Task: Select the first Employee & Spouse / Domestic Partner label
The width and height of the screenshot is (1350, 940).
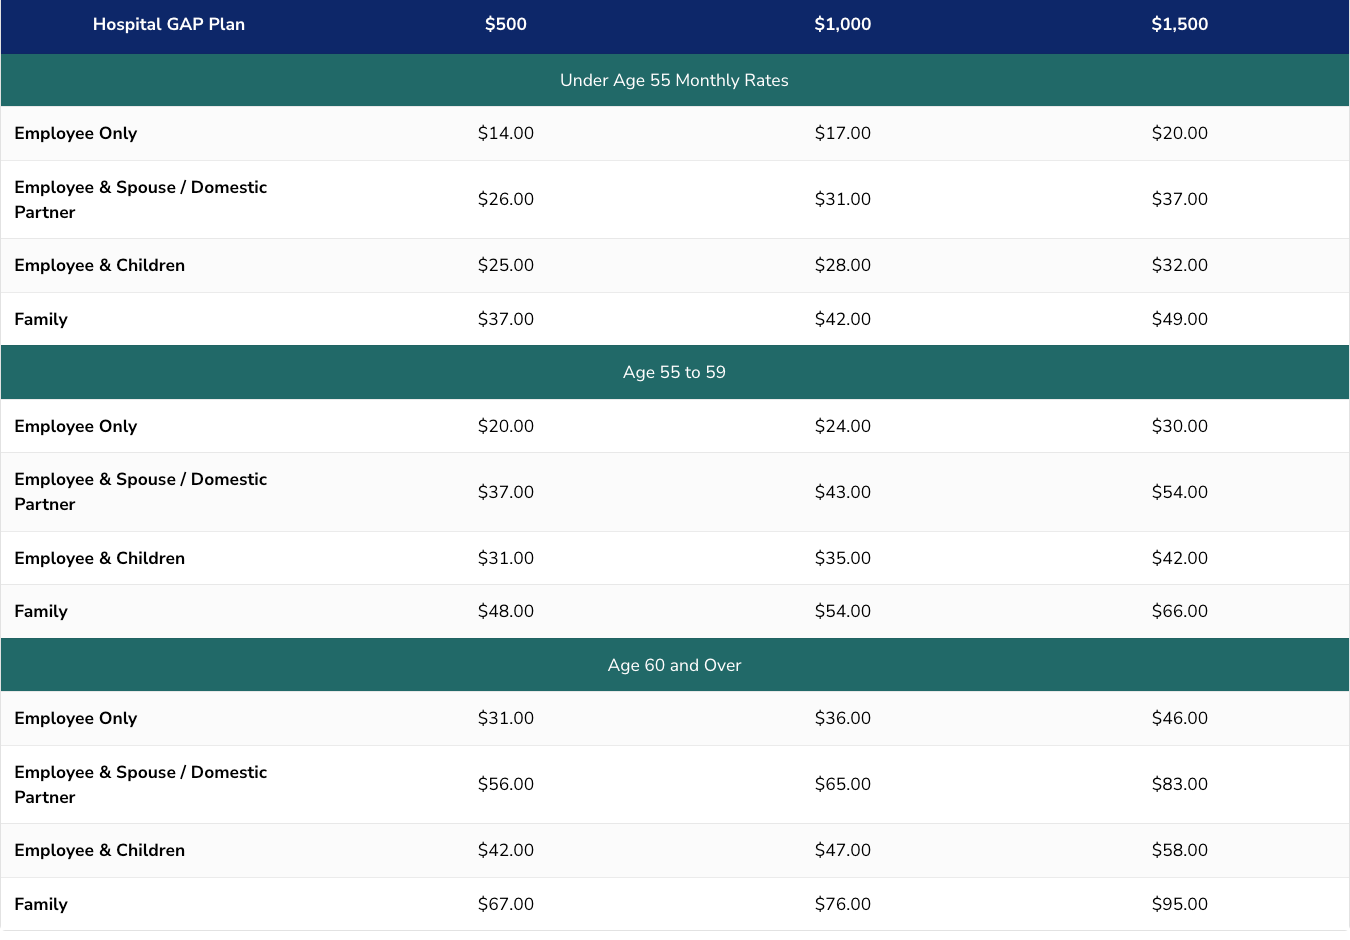Action: 141,199
